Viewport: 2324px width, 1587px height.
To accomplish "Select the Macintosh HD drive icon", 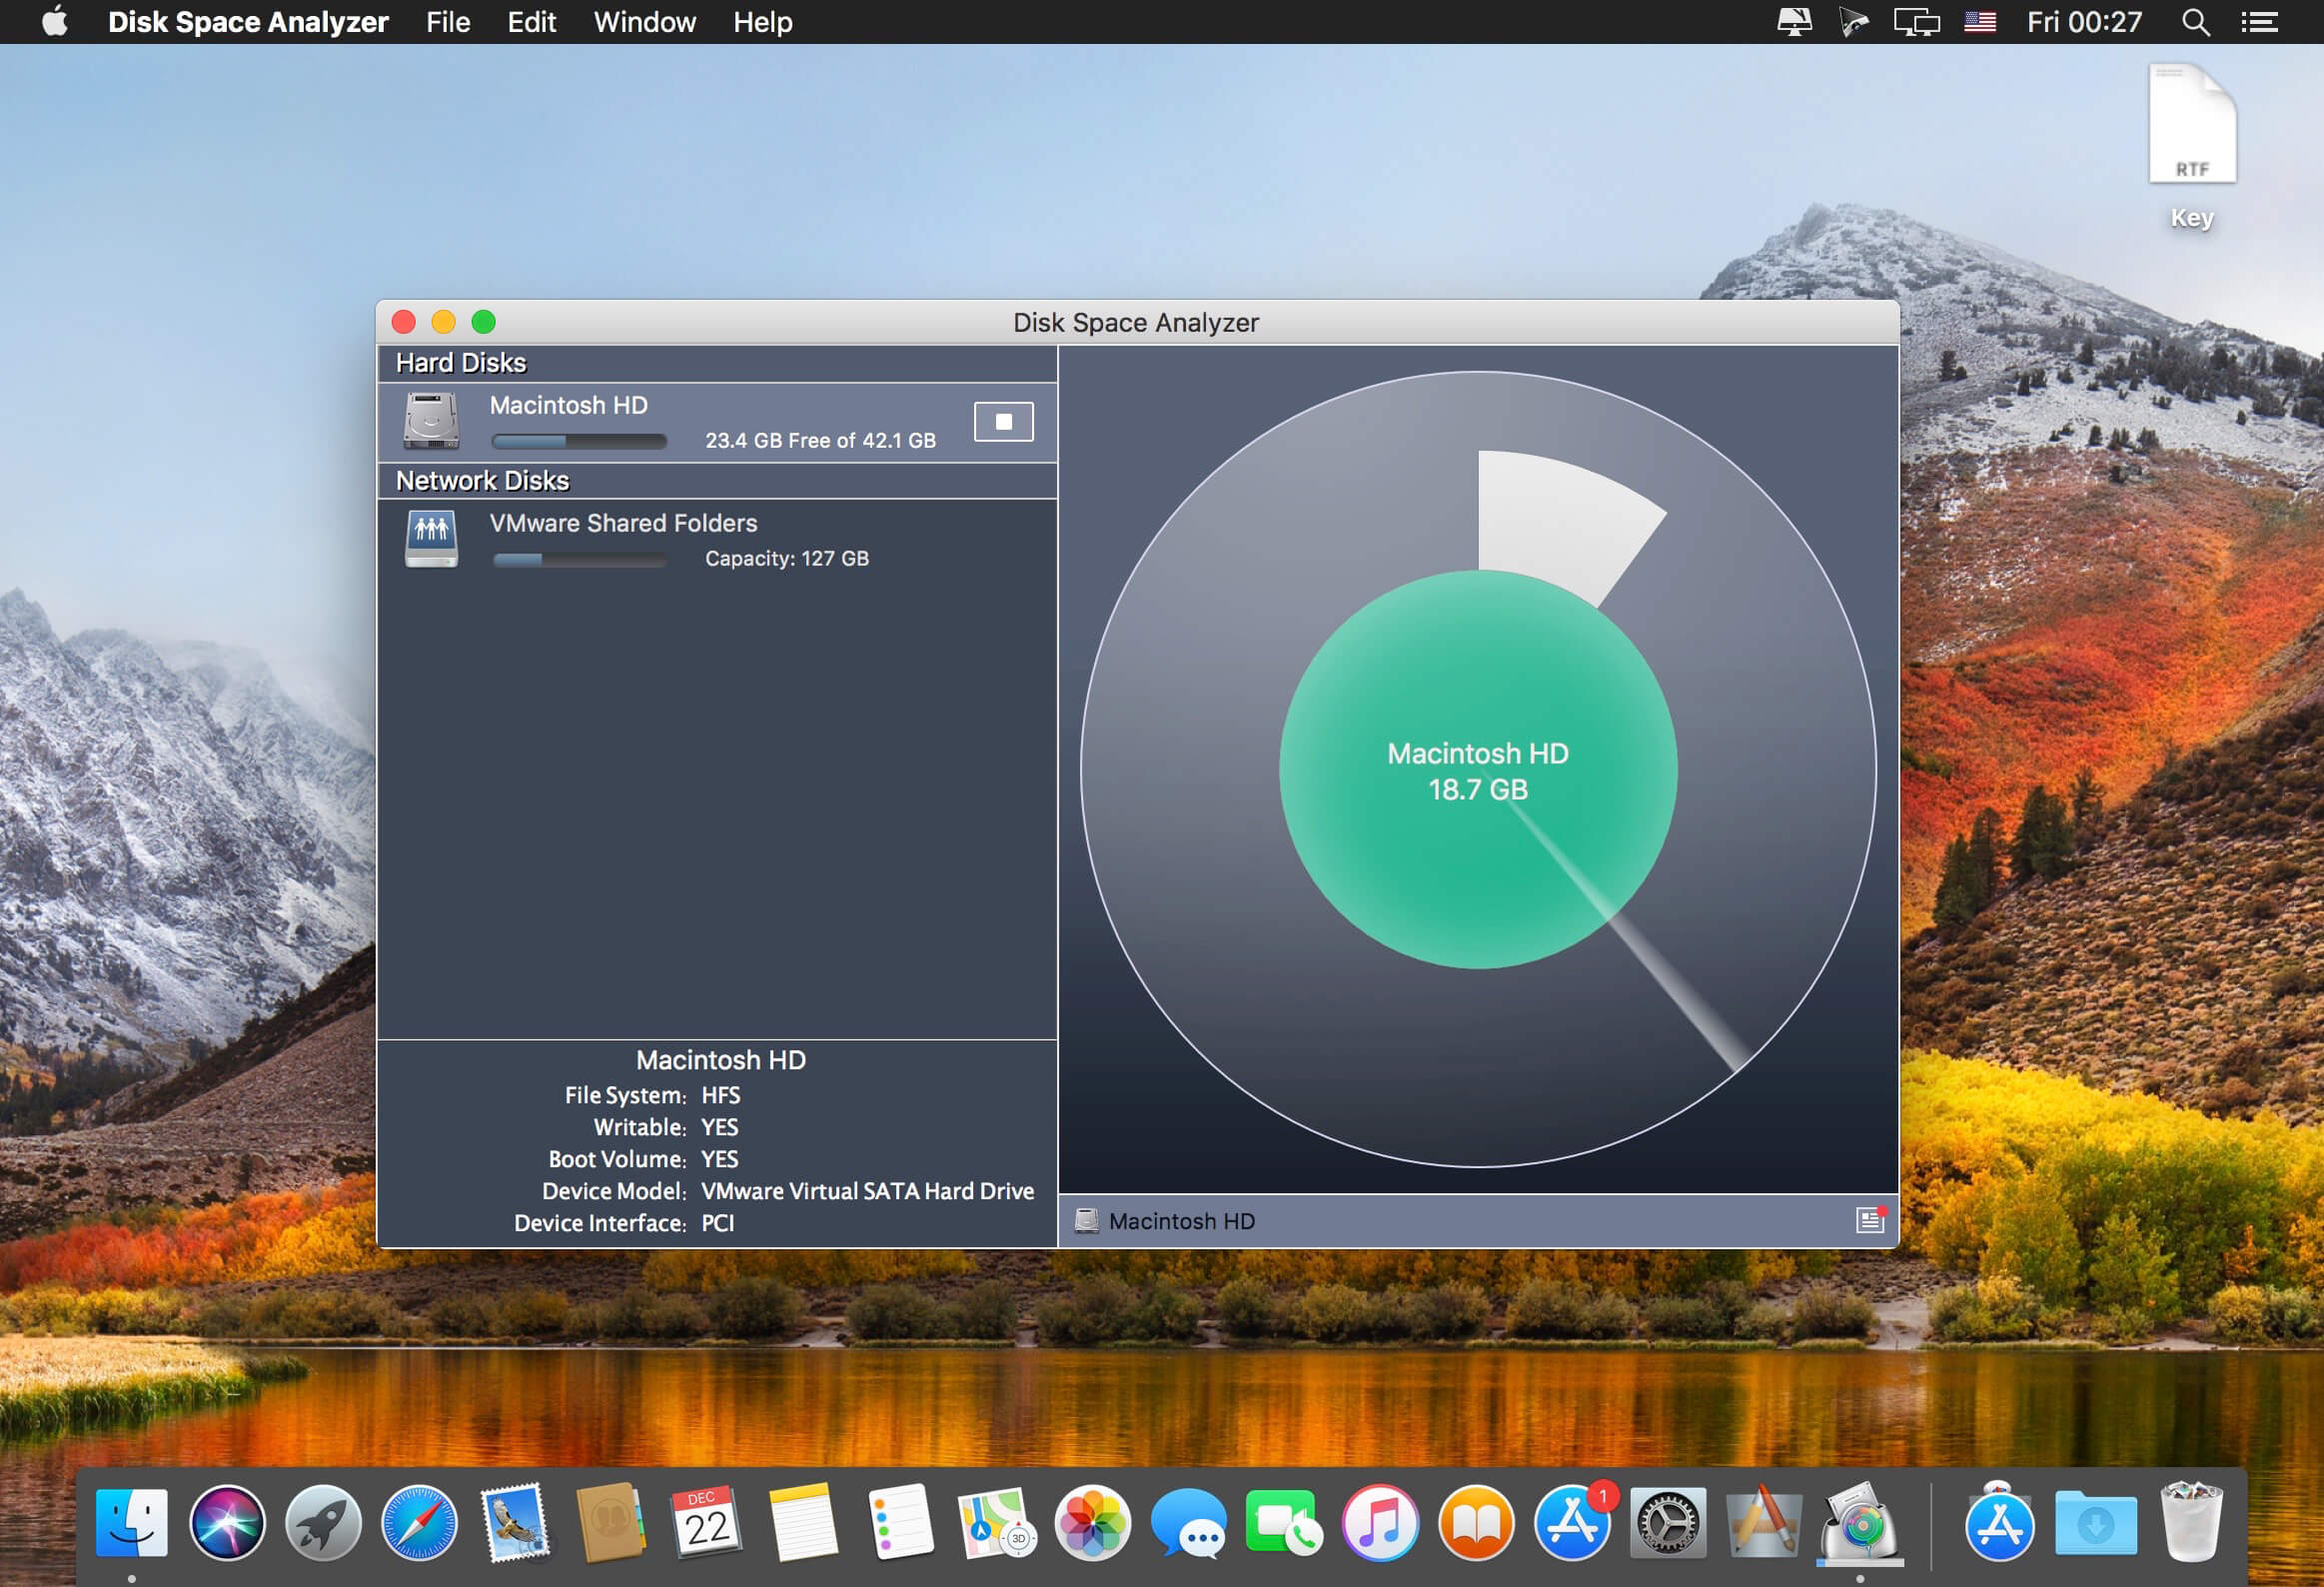I will [x=431, y=420].
